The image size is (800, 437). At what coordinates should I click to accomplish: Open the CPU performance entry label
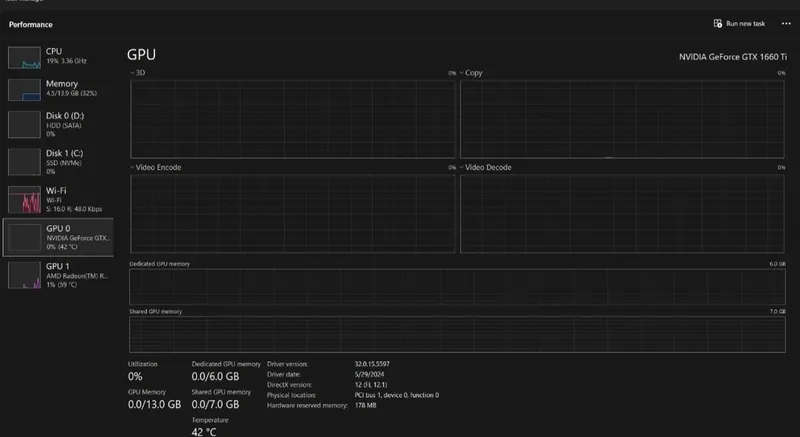pyautogui.click(x=54, y=51)
